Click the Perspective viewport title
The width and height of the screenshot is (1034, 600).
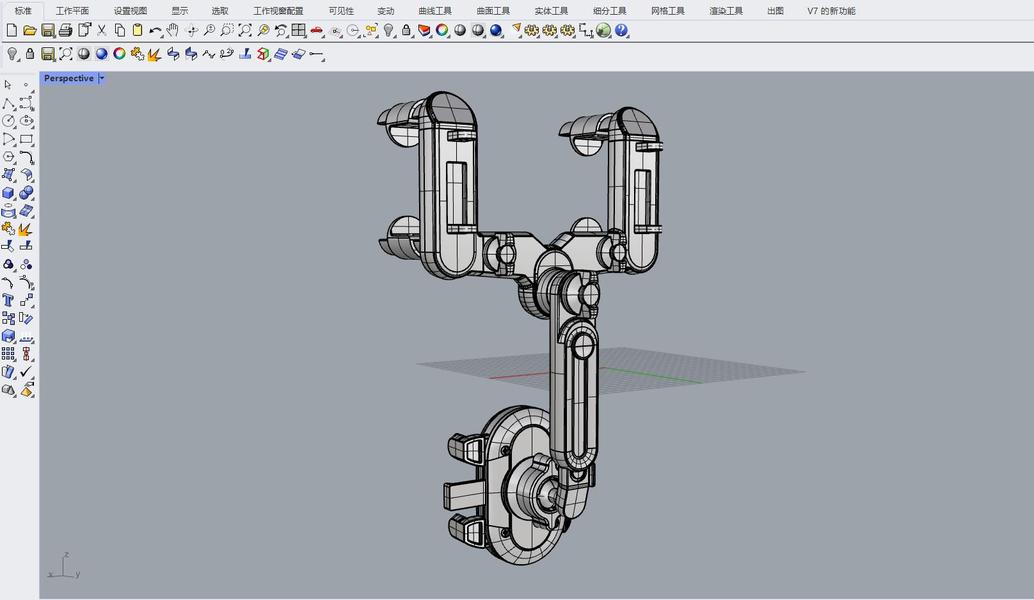[69, 78]
